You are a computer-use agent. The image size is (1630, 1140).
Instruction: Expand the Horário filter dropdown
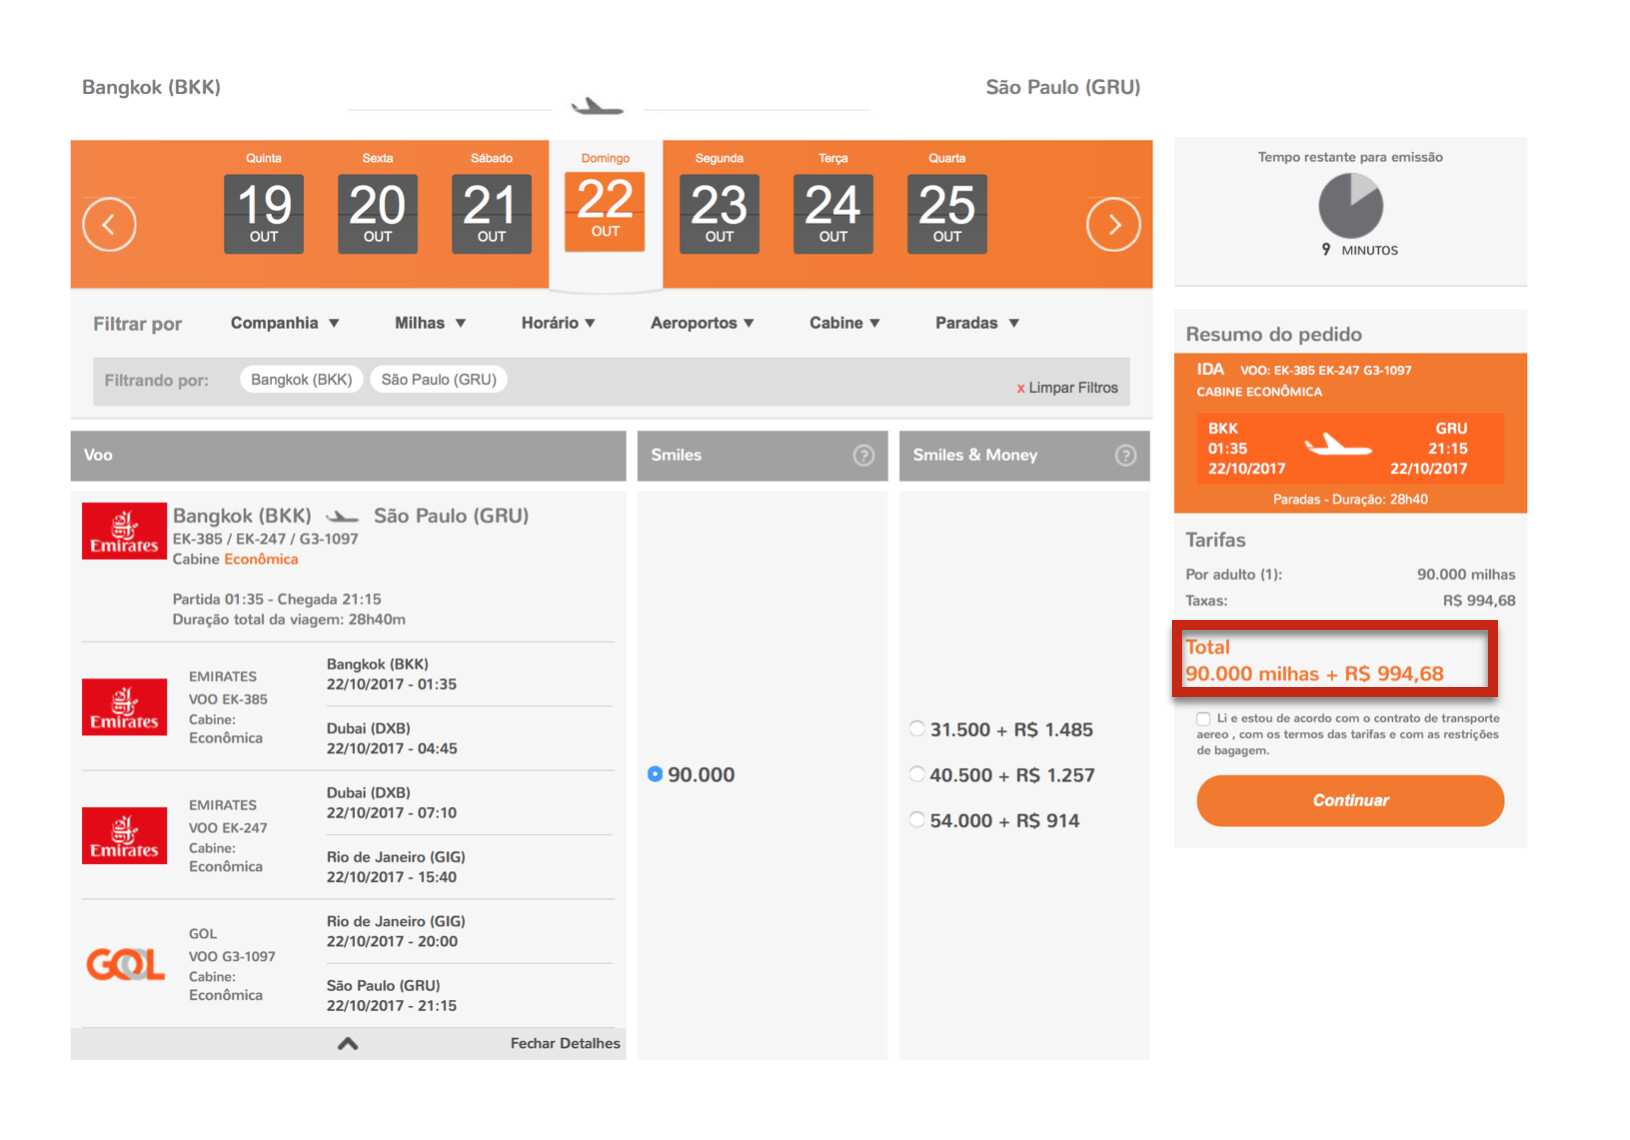[558, 323]
